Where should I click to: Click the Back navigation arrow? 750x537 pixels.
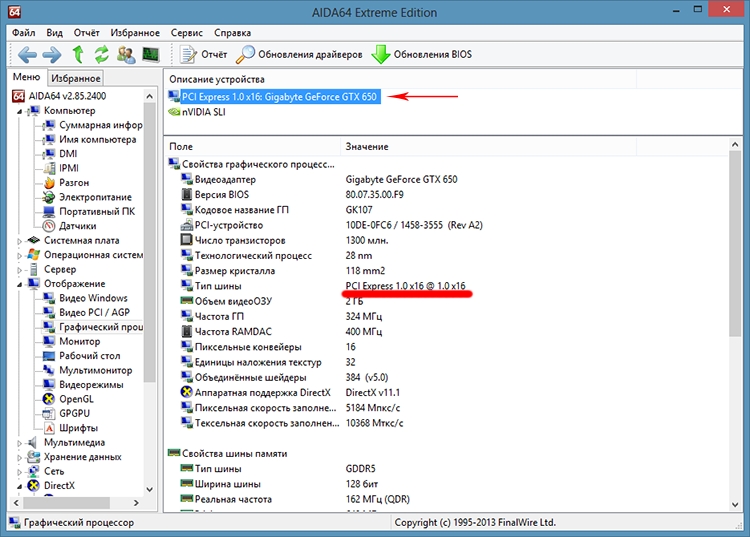(x=27, y=54)
